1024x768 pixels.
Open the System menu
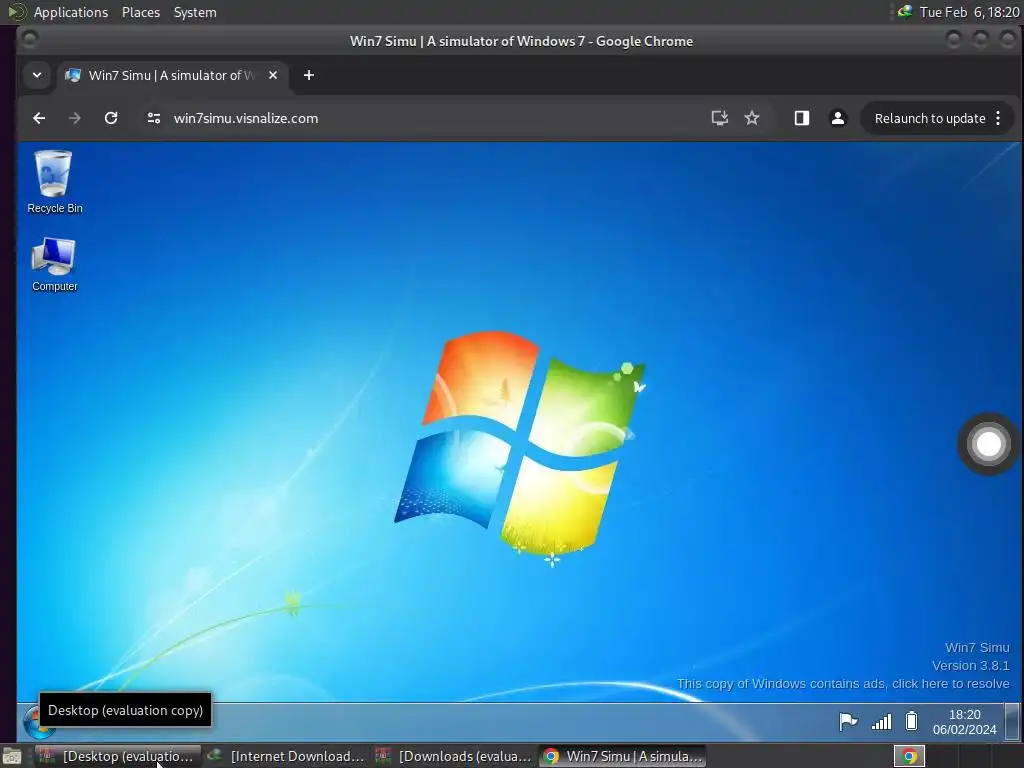(x=195, y=12)
